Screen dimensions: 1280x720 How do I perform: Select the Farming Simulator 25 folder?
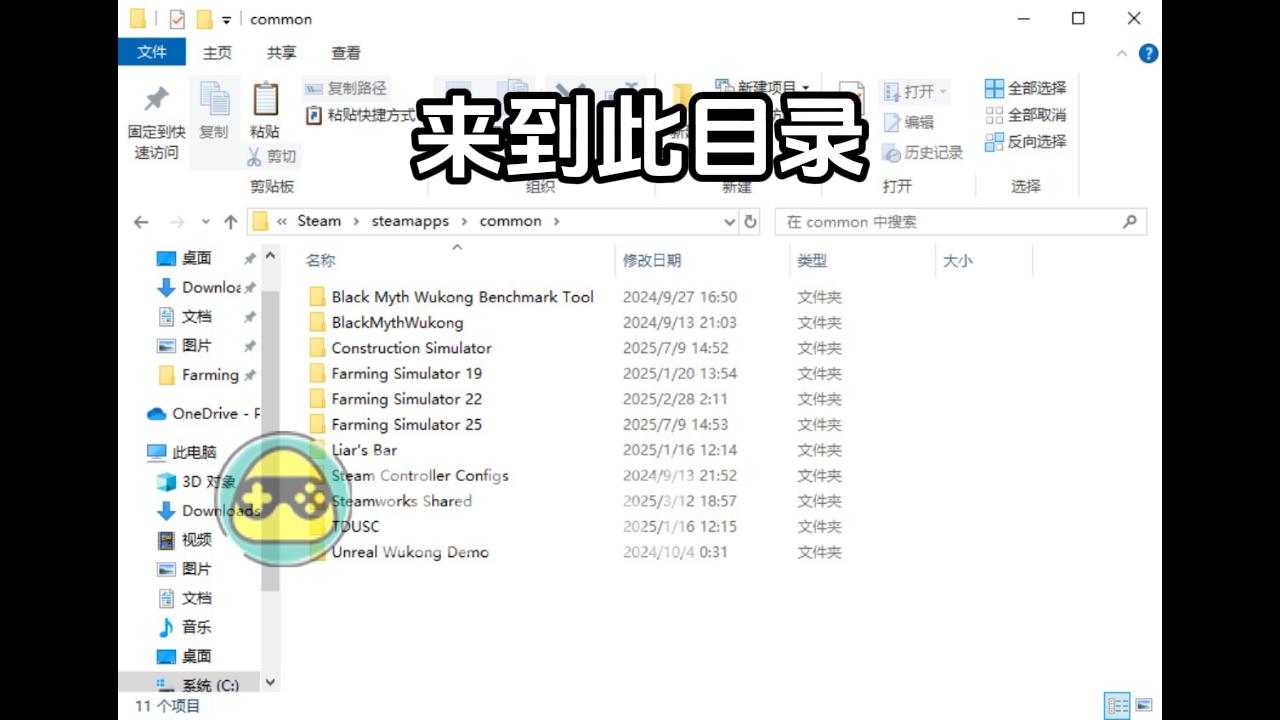click(x=406, y=424)
